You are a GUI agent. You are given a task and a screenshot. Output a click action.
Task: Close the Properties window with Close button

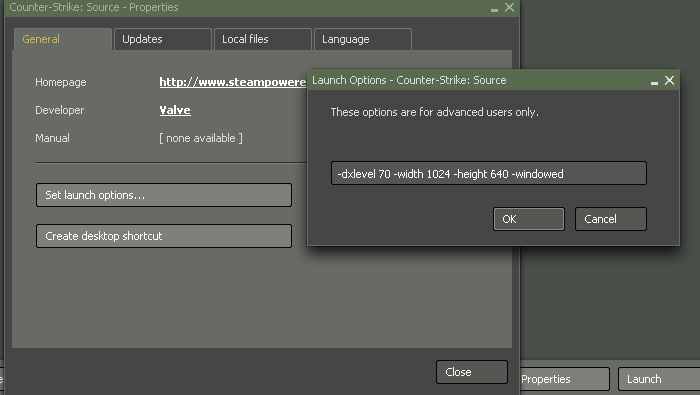click(x=472, y=372)
